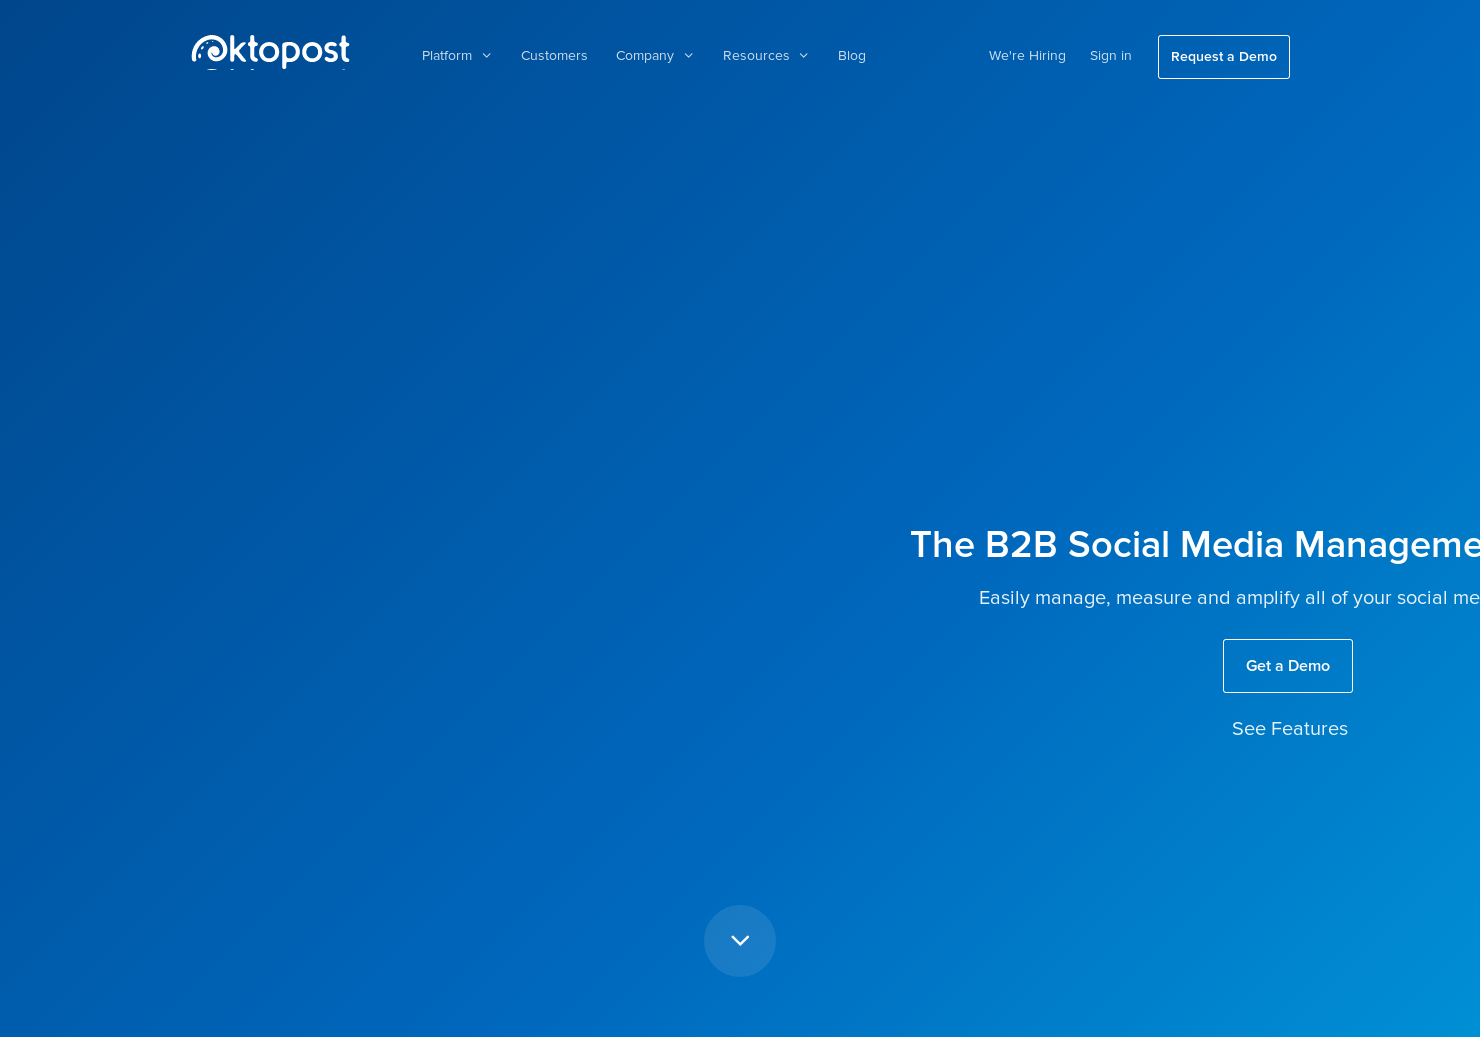Image resolution: width=1480 pixels, height=1037 pixels.
Task: Open the Resources menu
Action: [x=756, y=56]
